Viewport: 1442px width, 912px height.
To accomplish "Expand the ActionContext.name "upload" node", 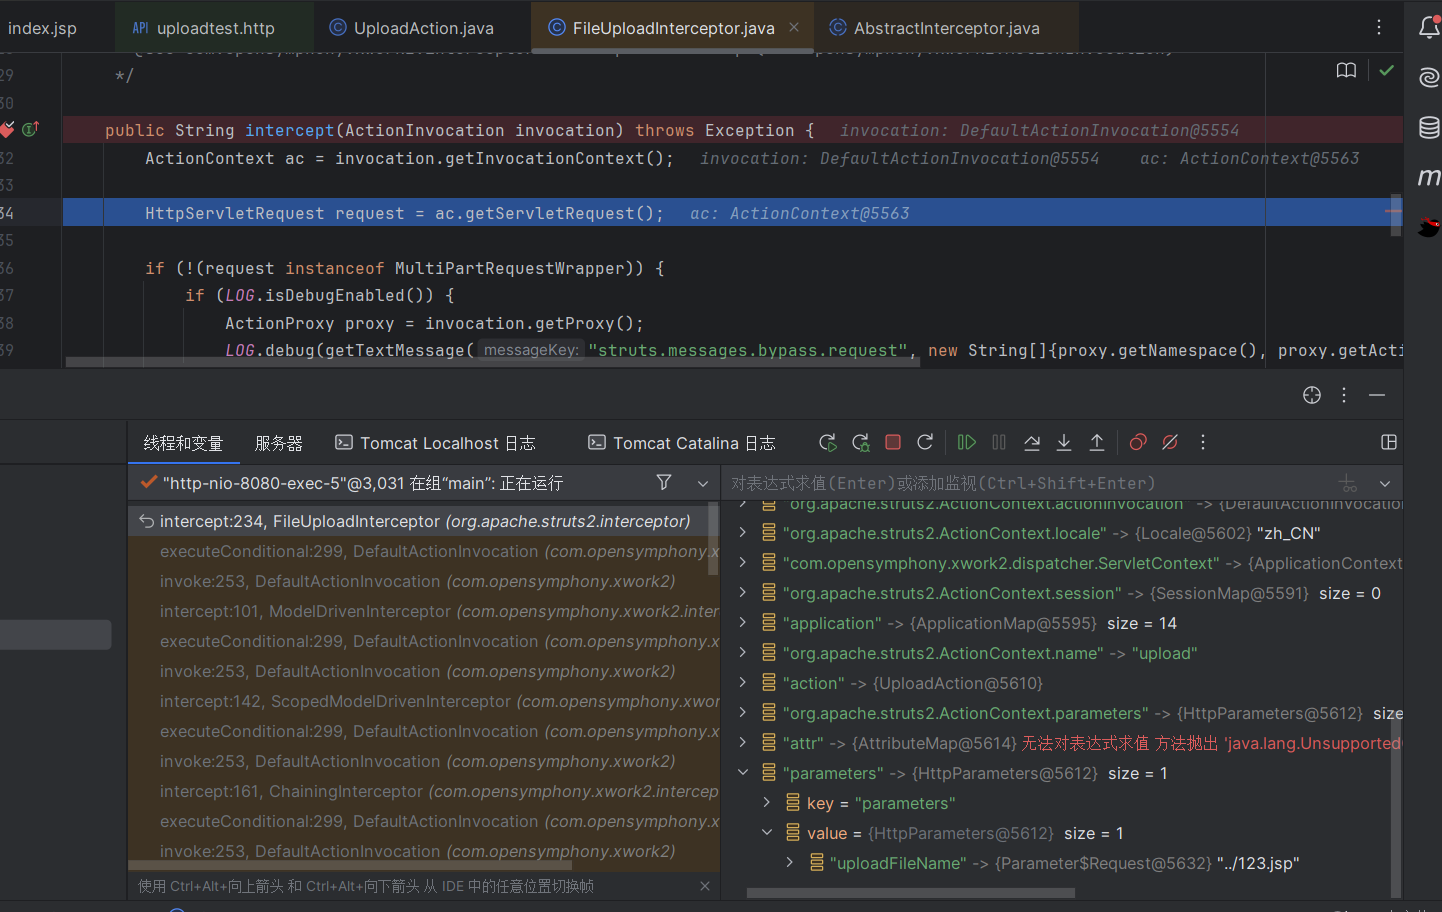I will point(742,653).
